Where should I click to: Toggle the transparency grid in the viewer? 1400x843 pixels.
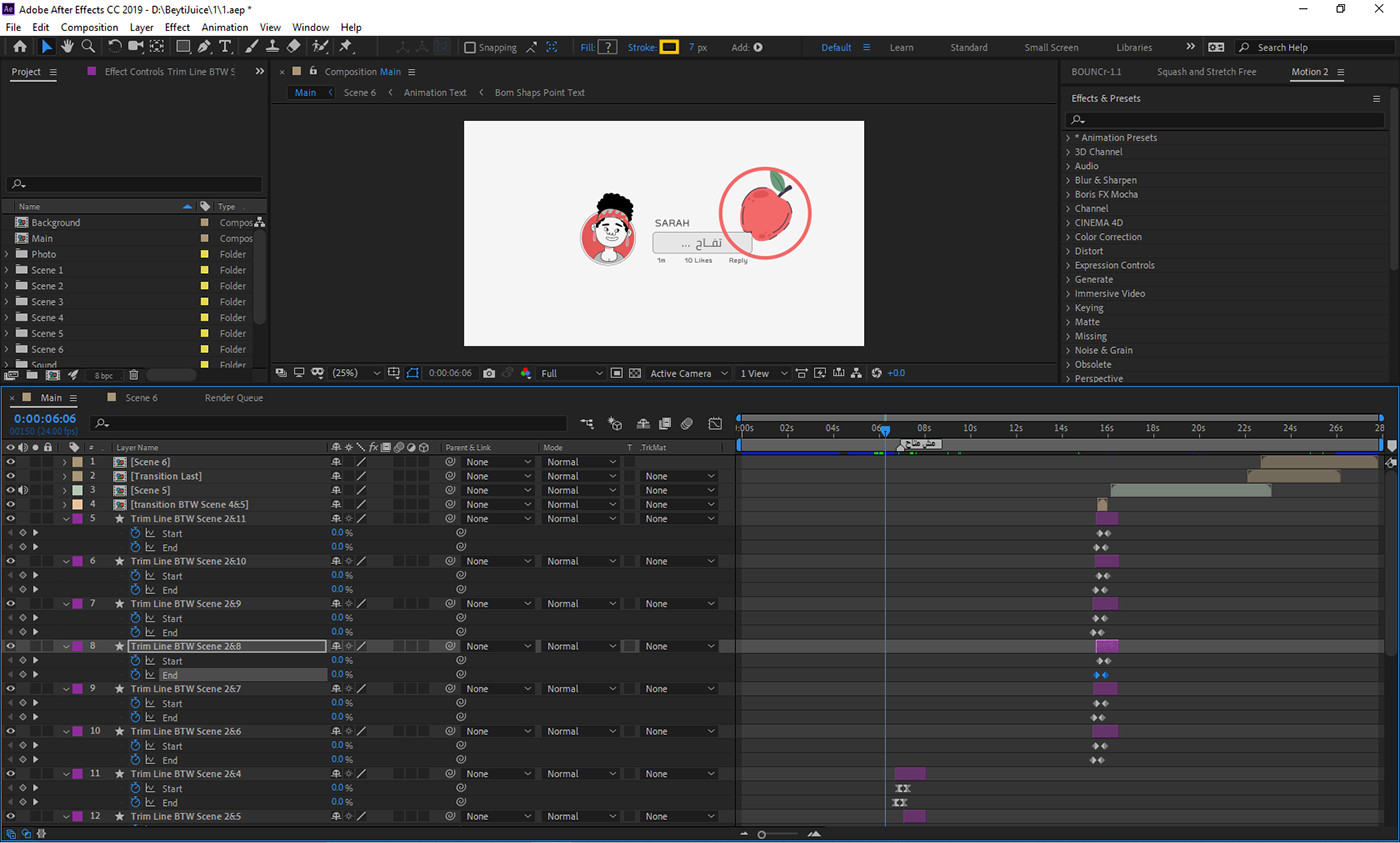click(634, 373)
